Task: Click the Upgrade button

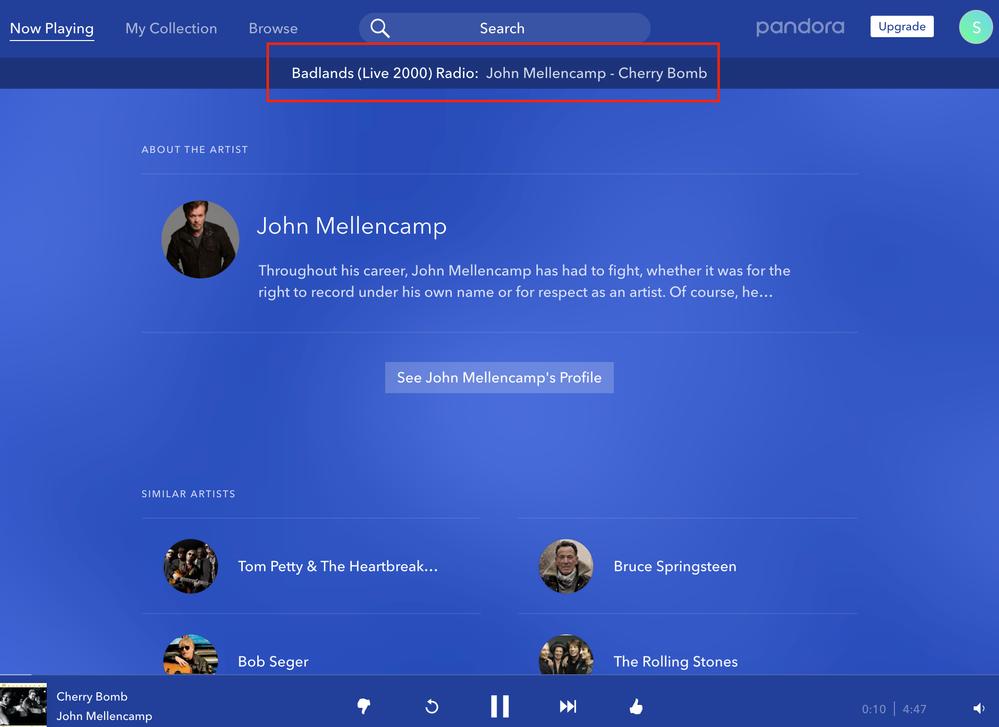Action: click(902, 27)
